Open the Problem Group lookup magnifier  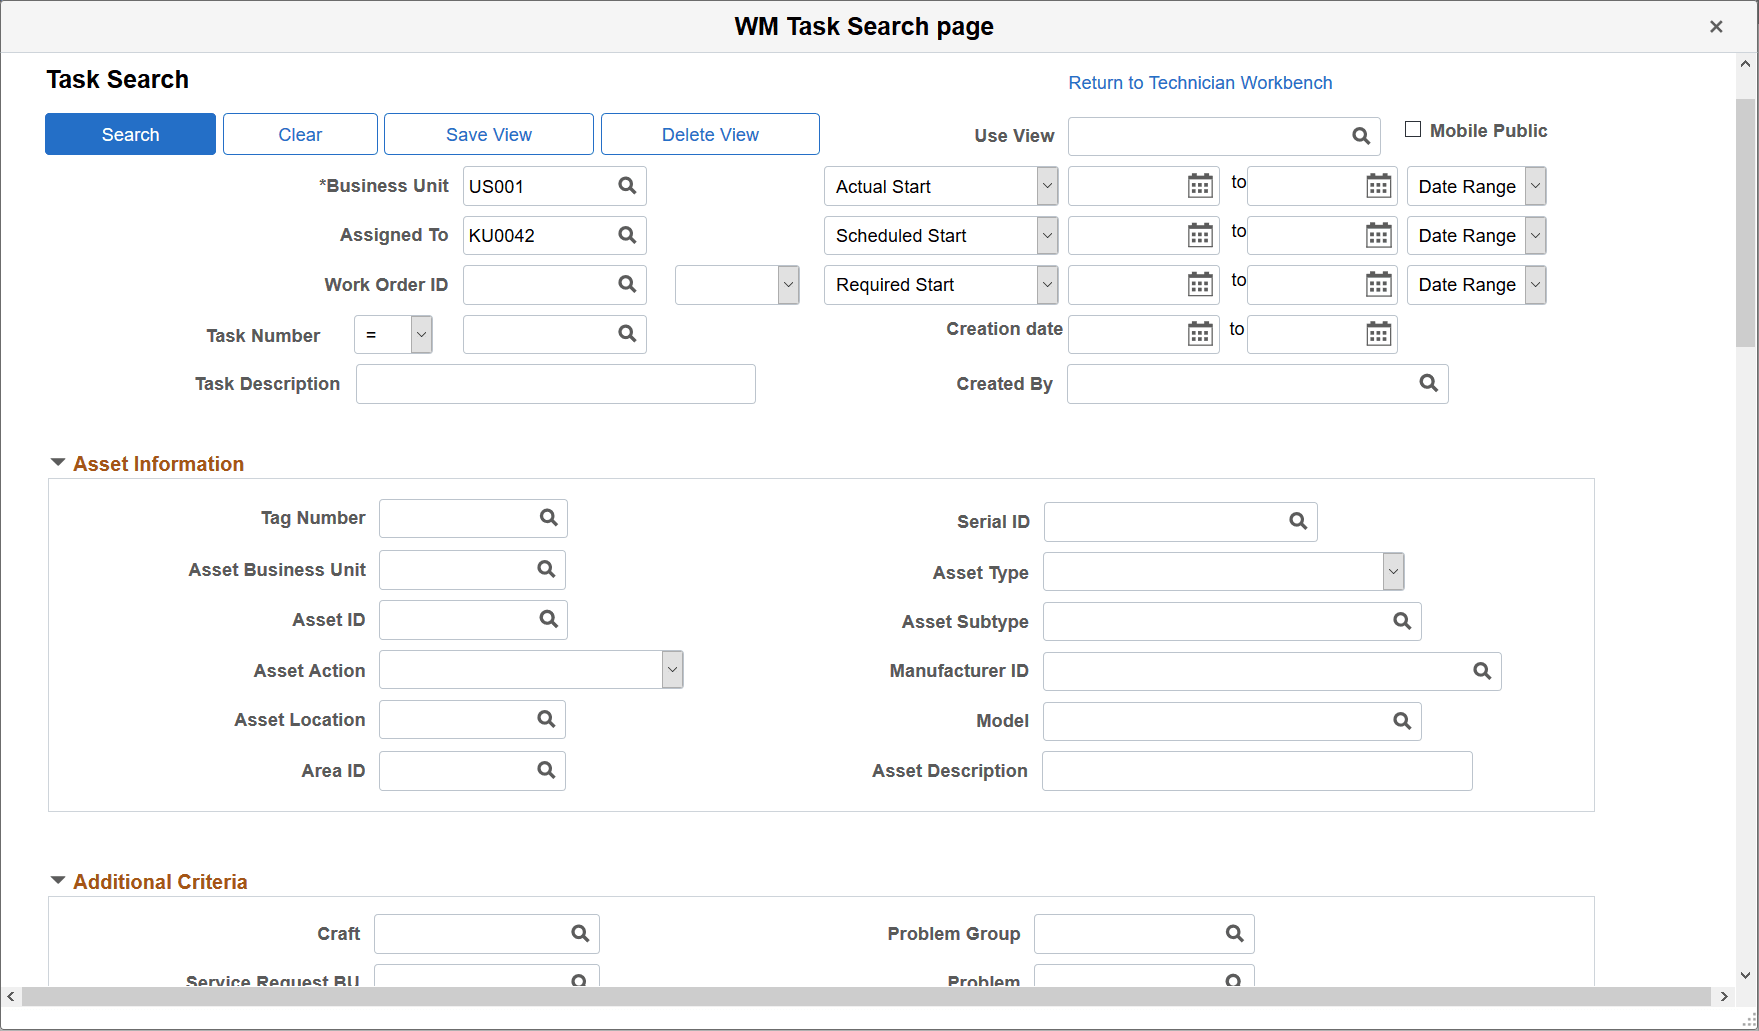[1234, 933]
